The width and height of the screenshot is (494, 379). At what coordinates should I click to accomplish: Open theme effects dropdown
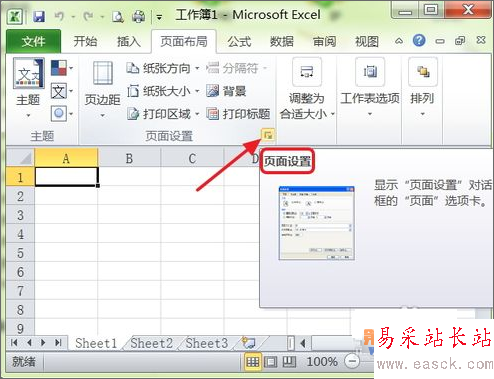(62, 114)
